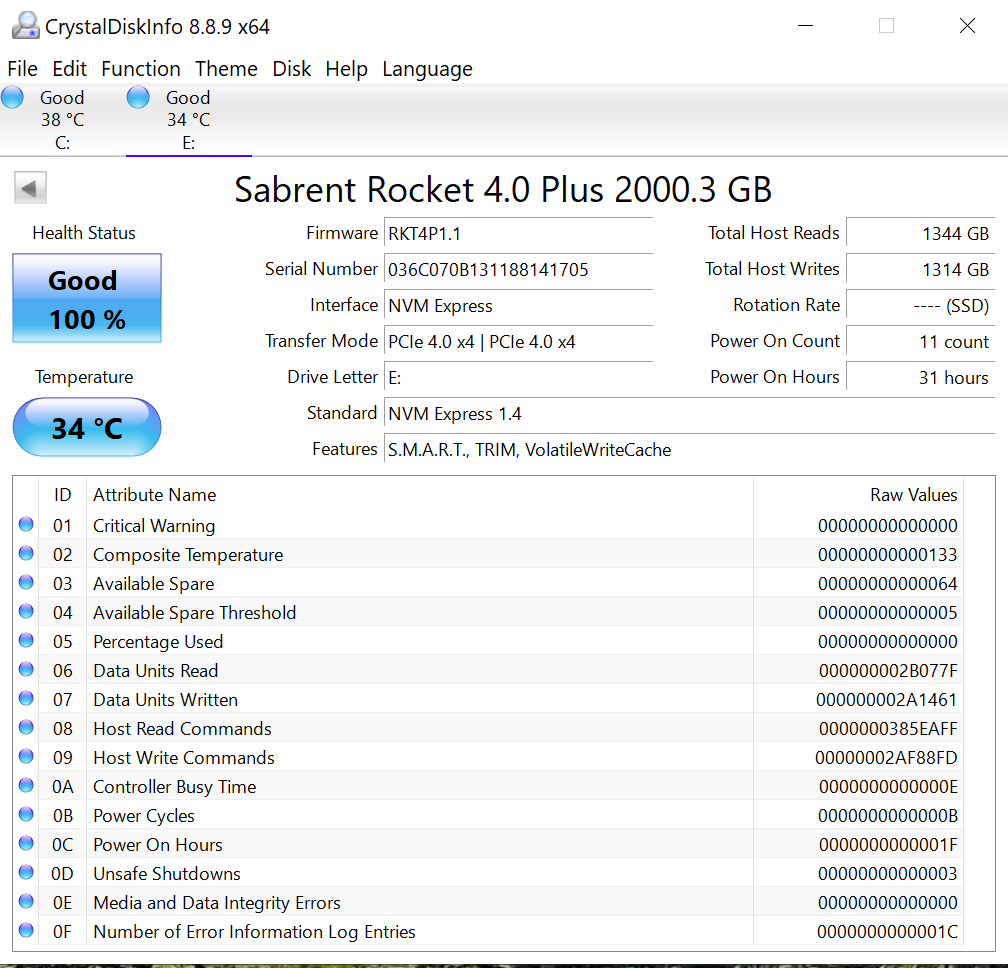The height and width of the screenshot is (968, 1008).
Task: Open the Disk menu
Action: tap(292, 69)
